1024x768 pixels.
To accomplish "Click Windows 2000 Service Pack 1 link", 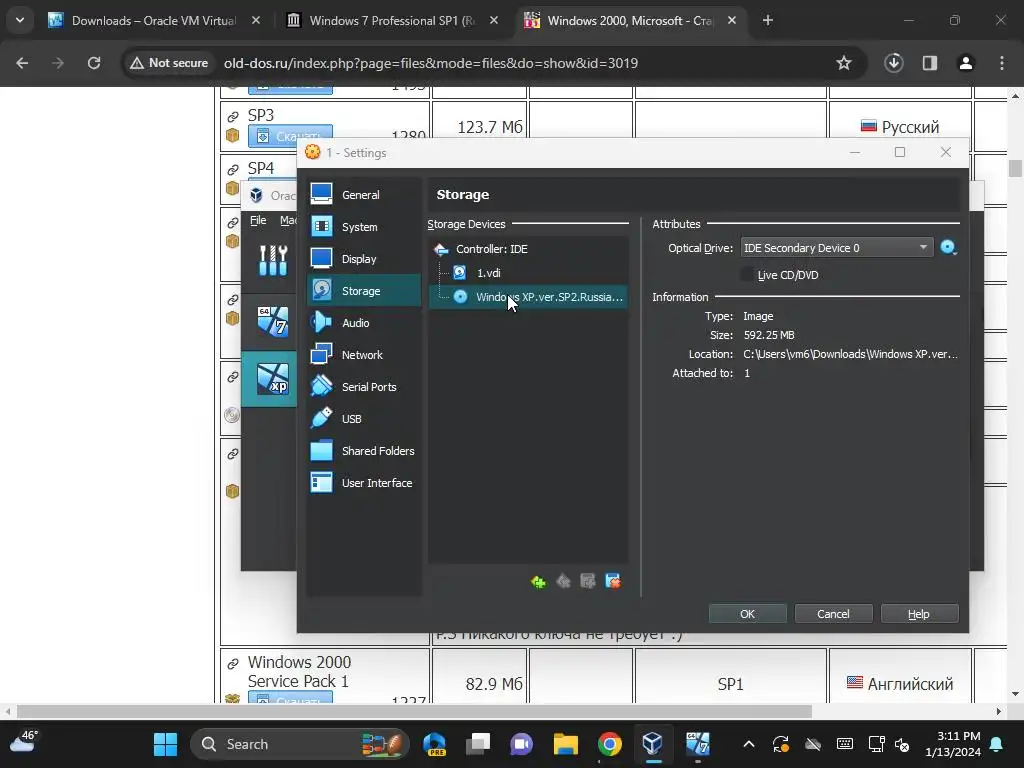I will pos(299,671).
